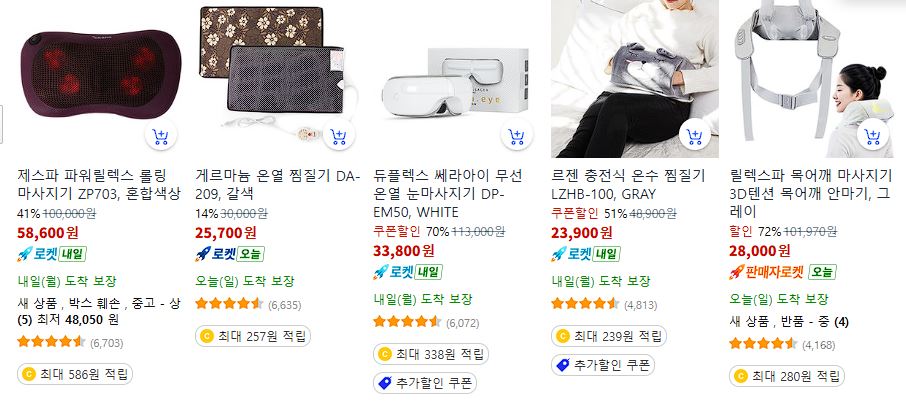Add 제스파 파워릴렉스 massager to cart
The height and width of the screenshot is (415, 906).
161,136
